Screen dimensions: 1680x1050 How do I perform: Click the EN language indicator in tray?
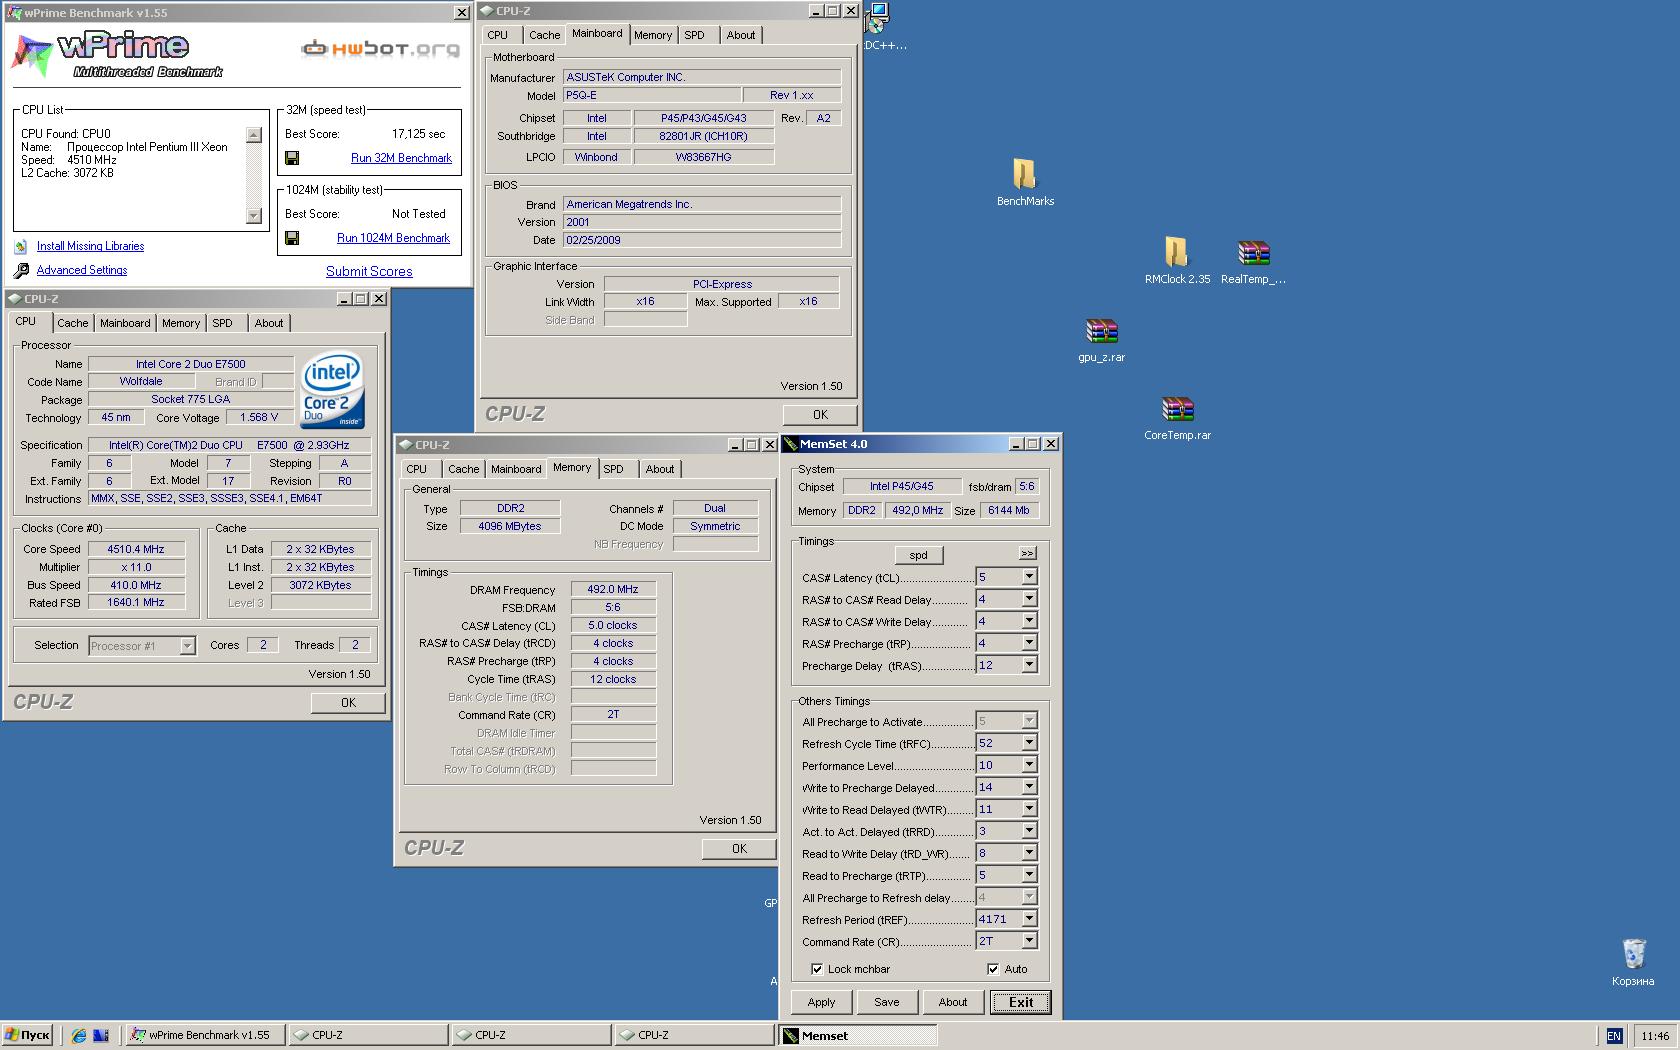click(1613, 1036)
